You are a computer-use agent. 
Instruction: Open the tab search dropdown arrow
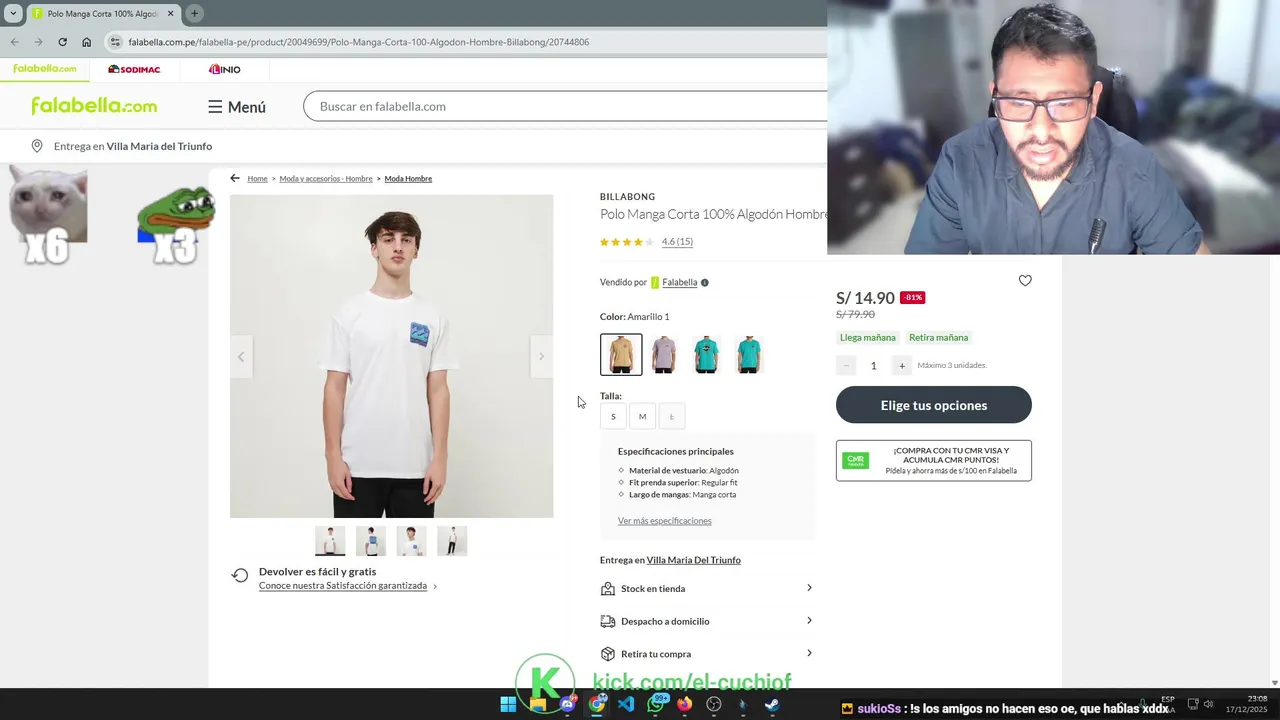coord(13,13)
